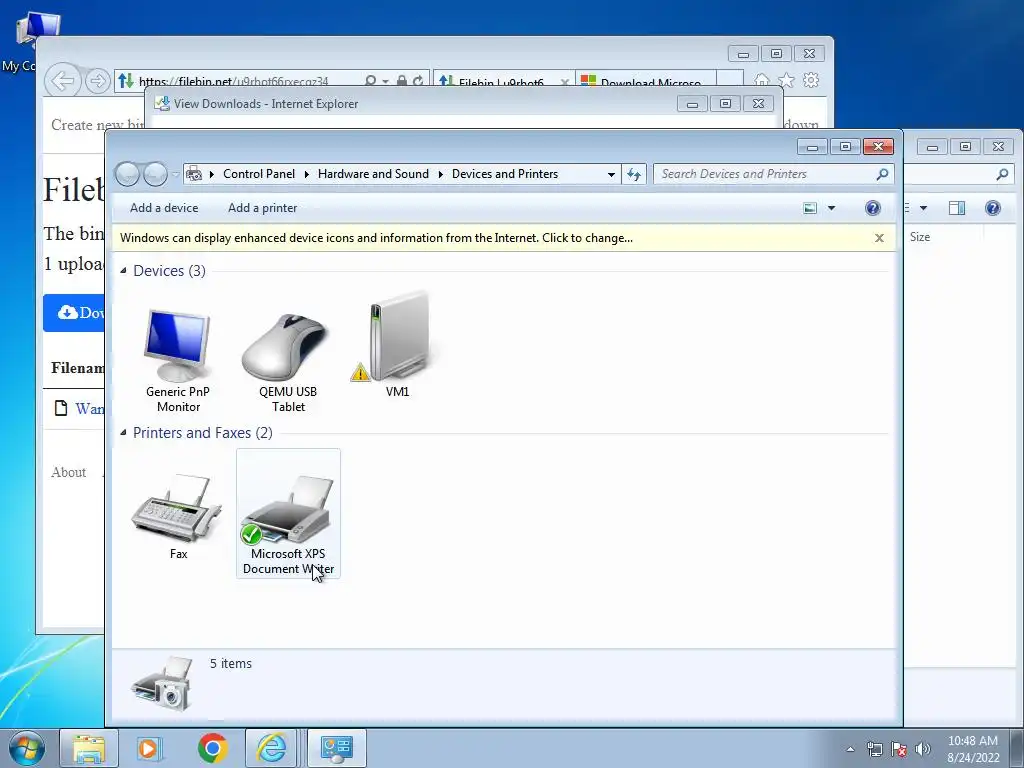Switch to the Download Microsoft tab in IE
This screenshot has height=768, width=1024.
(646, 81)
